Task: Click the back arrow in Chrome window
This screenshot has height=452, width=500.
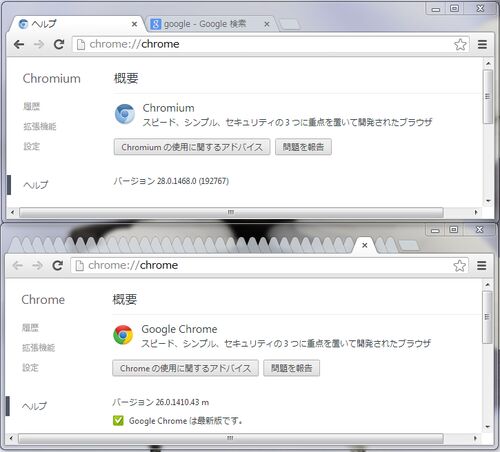Action: (18, 266)
